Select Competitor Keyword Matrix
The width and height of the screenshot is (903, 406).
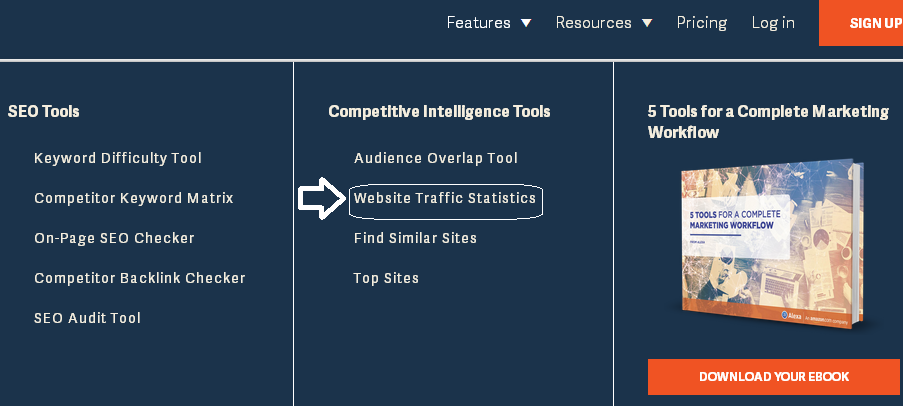(134, 198)
